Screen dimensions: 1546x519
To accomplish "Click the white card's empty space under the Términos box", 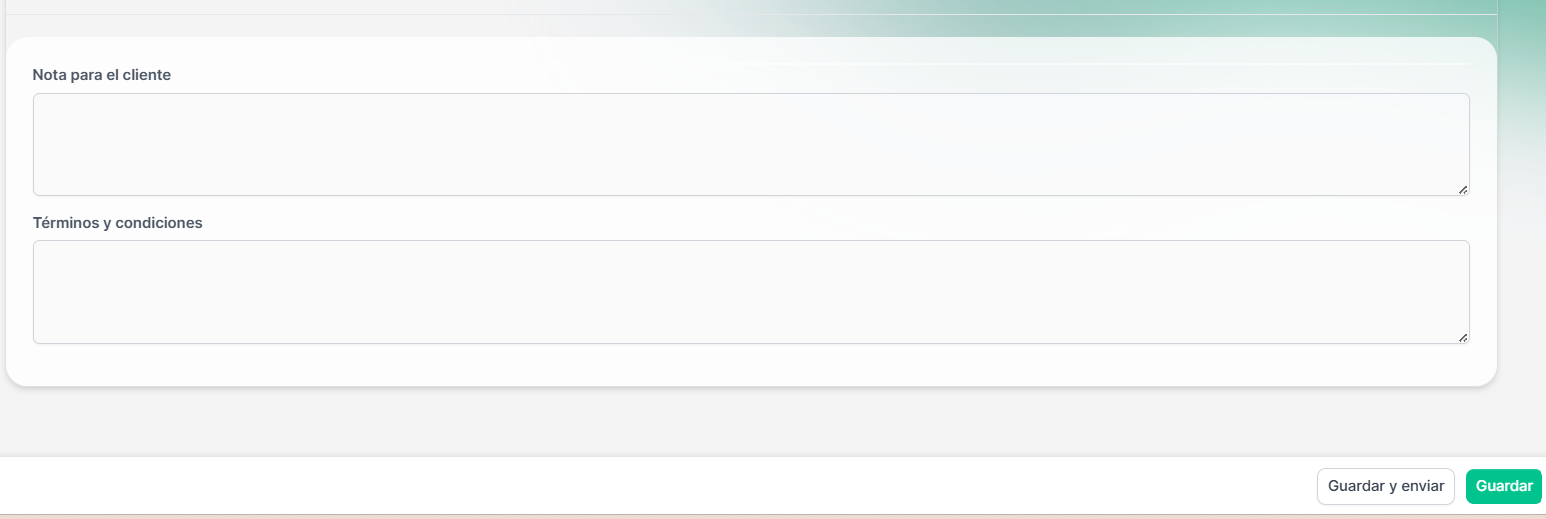I will click(x=750, y=364).
